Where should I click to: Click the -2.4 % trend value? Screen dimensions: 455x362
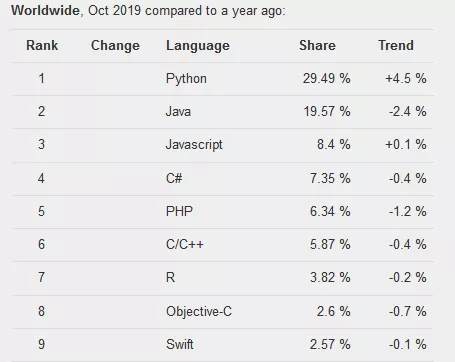tap(407, 111)
